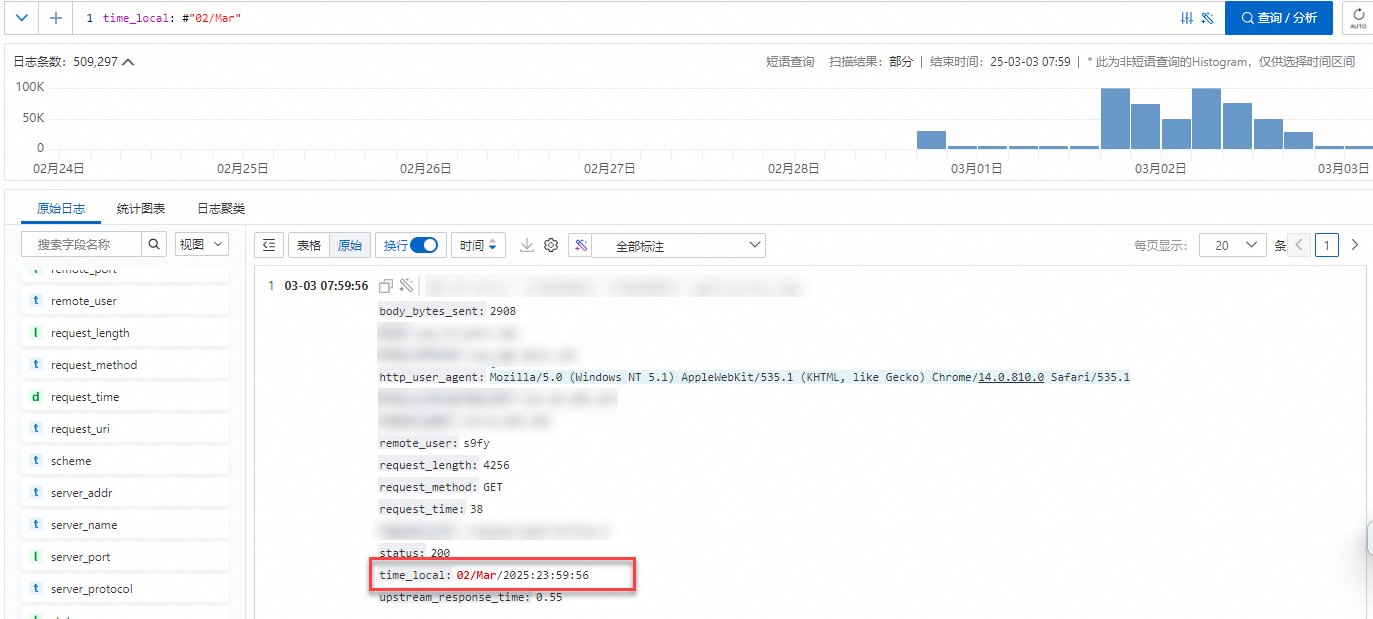Click request_length value 4256
This screenshot has height=619, width=1373.
pos(496,465)
